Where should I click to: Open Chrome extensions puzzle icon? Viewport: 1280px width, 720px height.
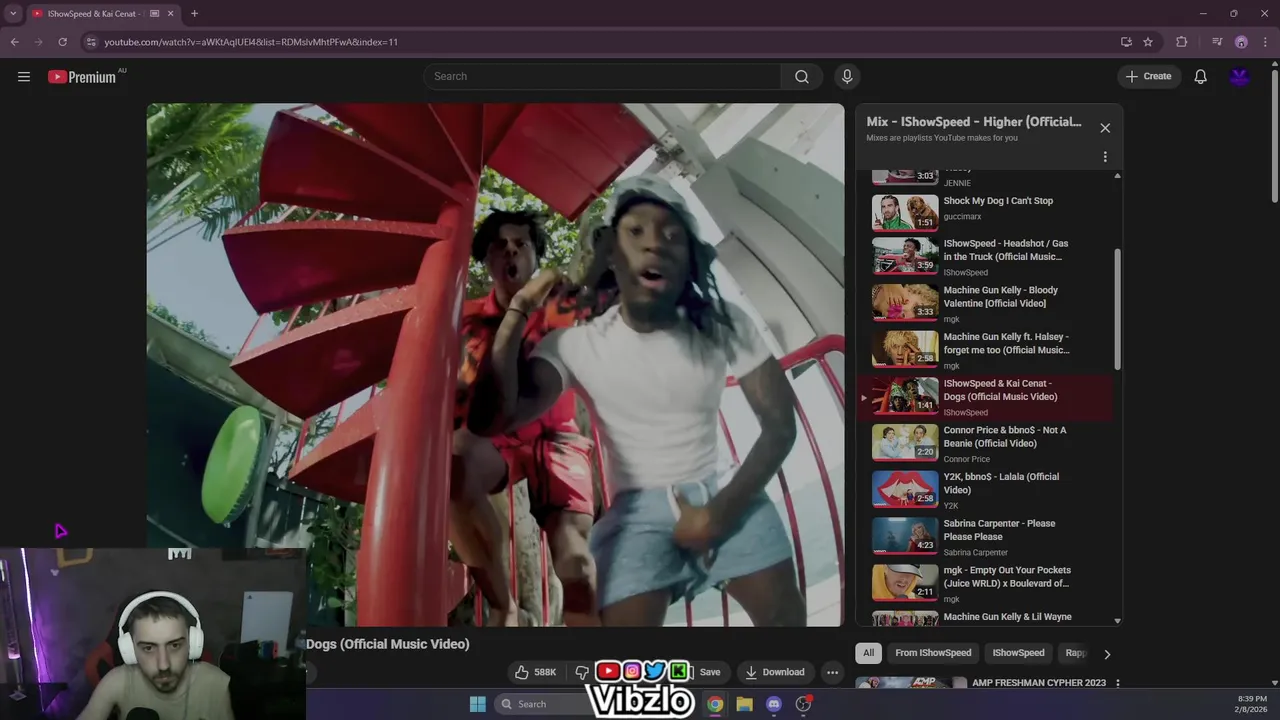[x=1182, y=42]
